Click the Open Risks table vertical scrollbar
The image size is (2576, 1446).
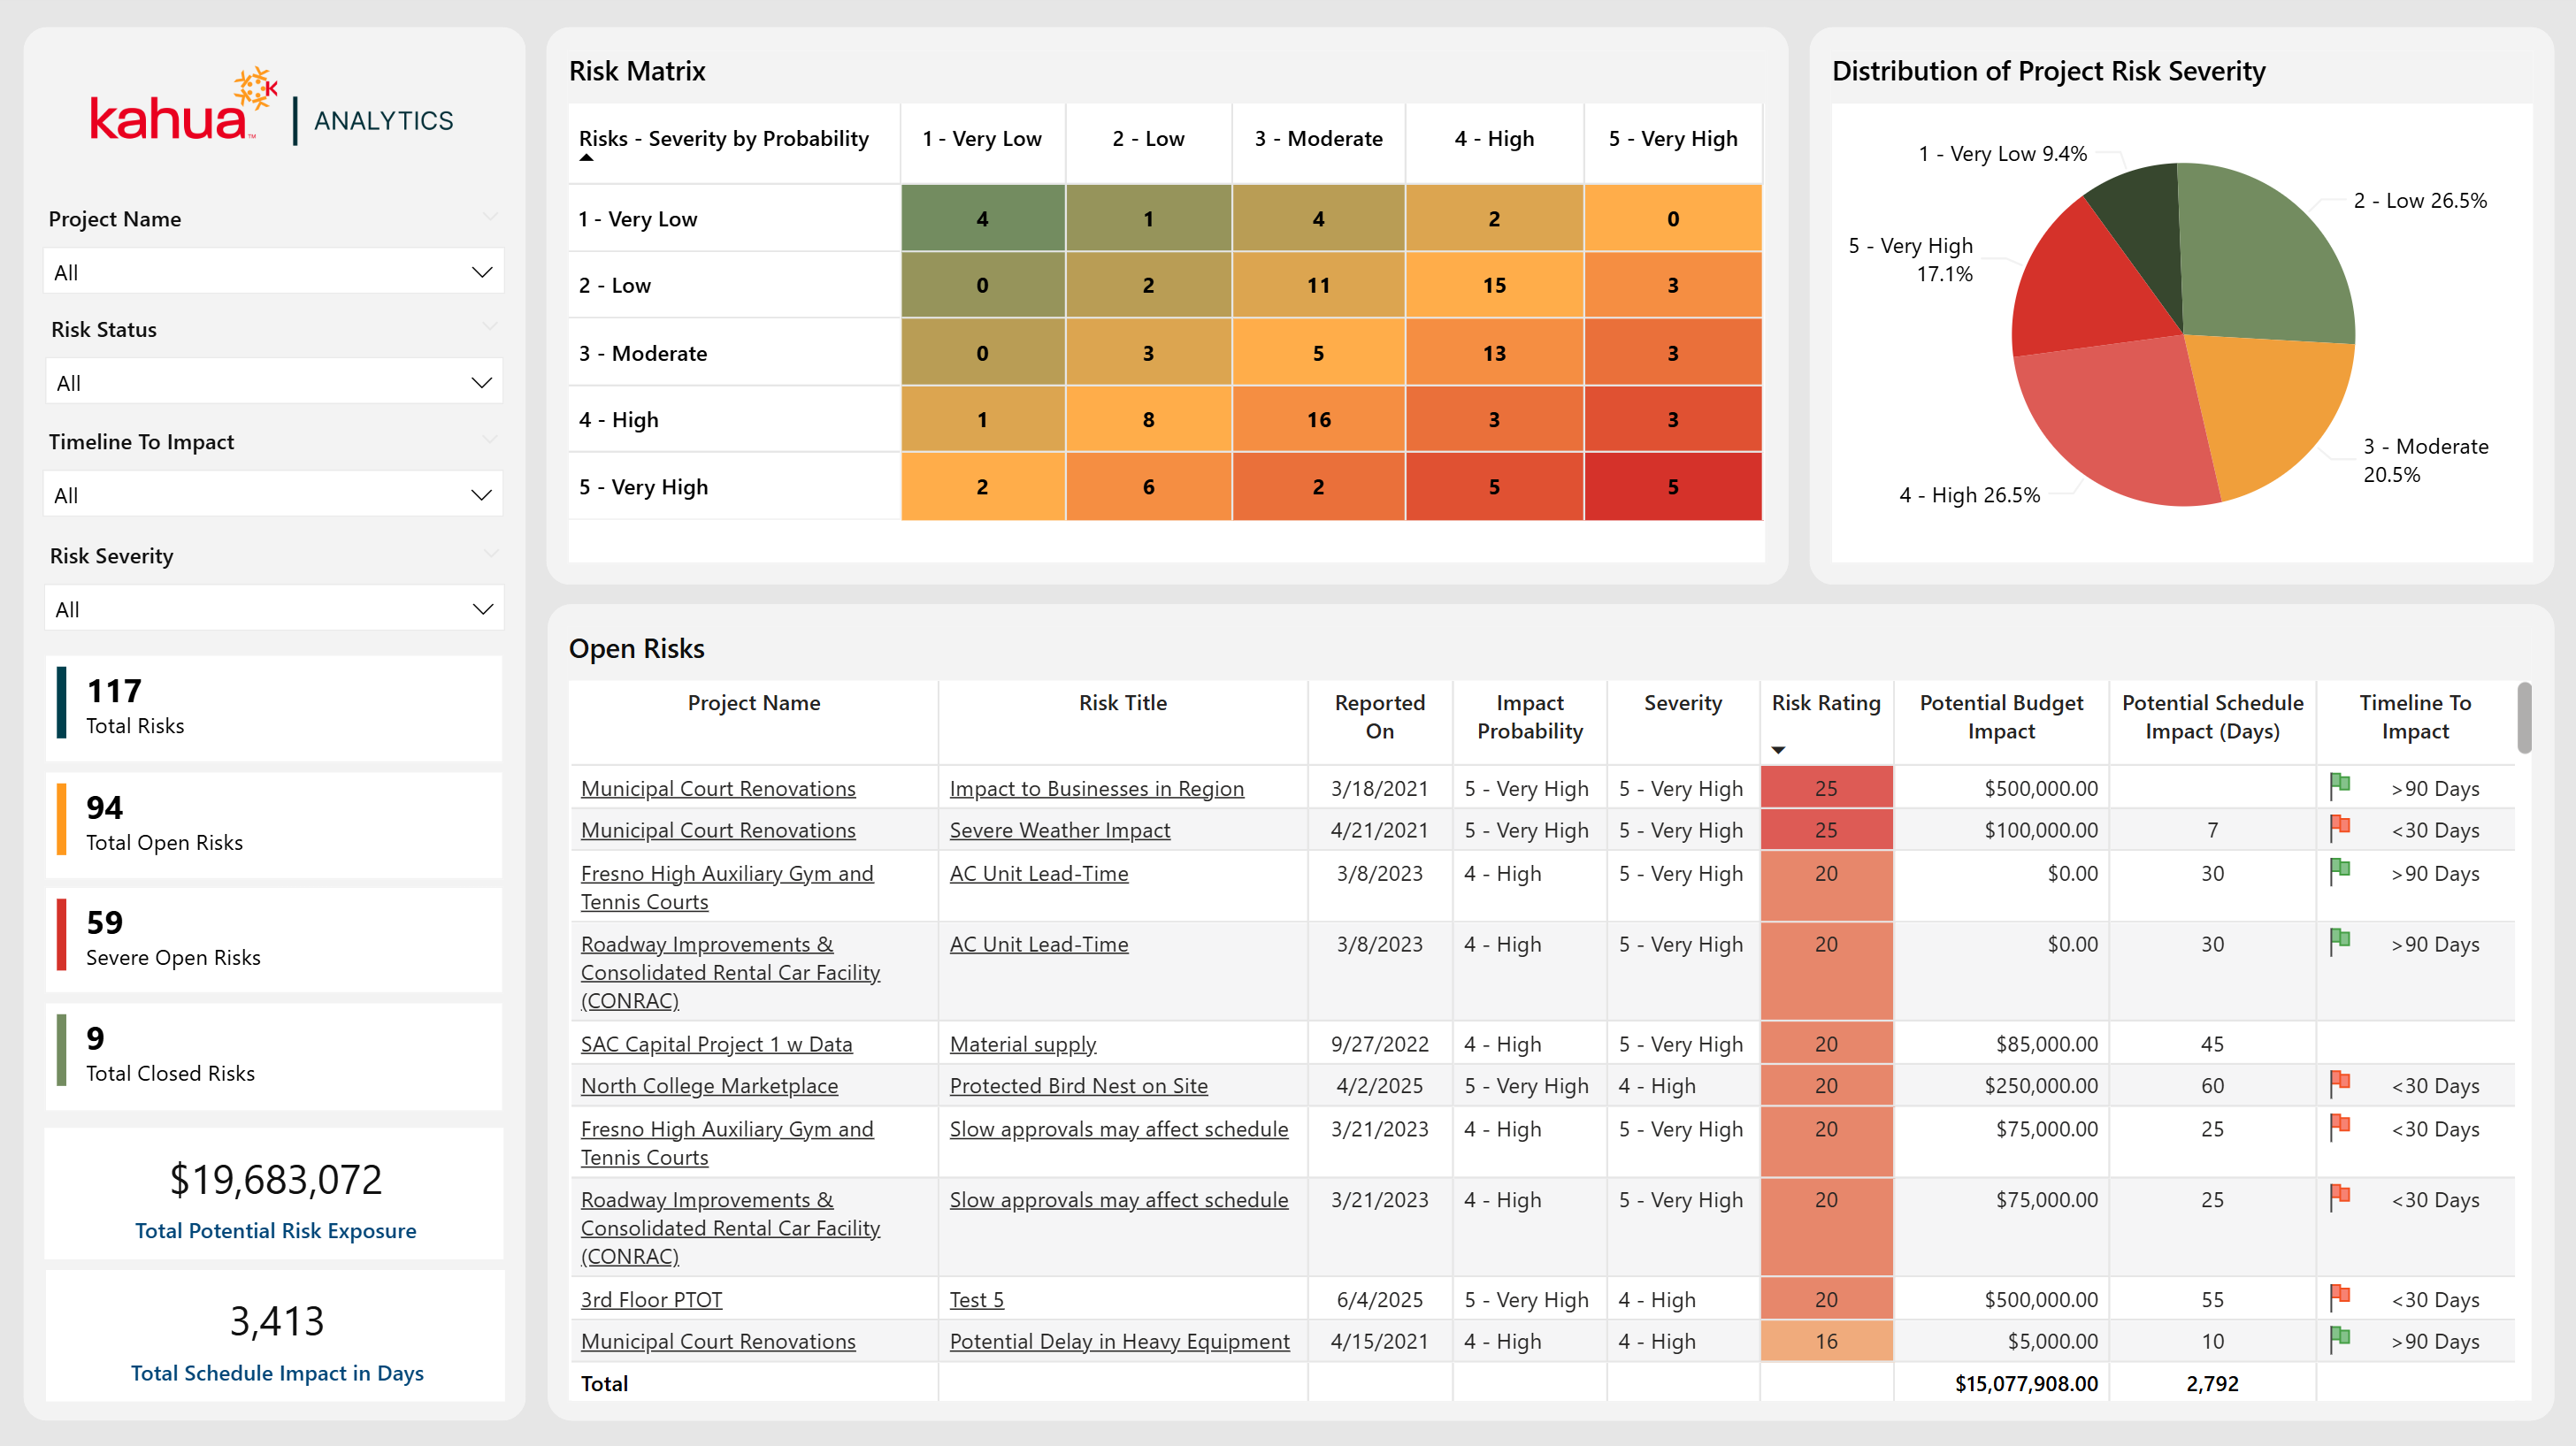[2524, 718]
